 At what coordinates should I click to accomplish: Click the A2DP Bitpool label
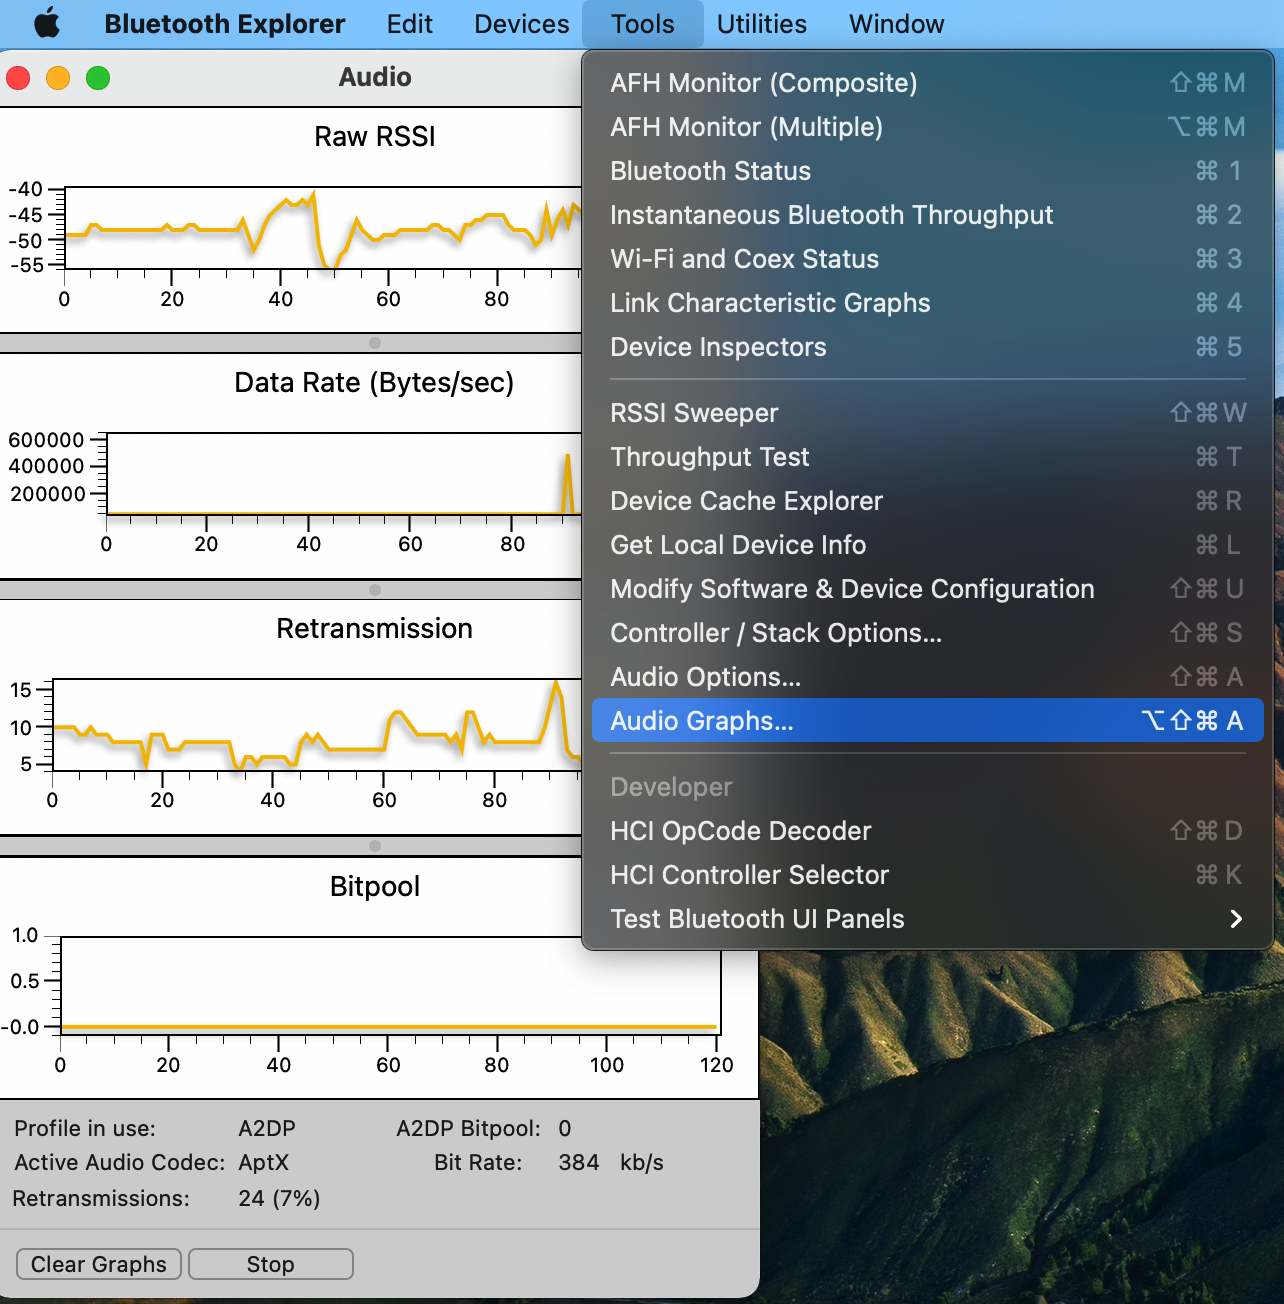tap(468, 1129)
